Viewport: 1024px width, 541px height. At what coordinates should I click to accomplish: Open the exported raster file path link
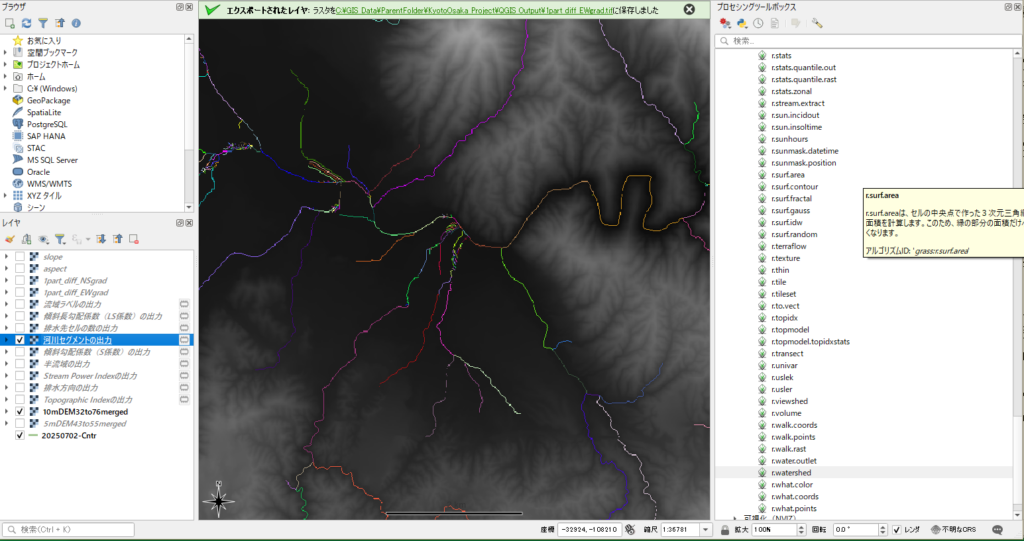[489, 9]
